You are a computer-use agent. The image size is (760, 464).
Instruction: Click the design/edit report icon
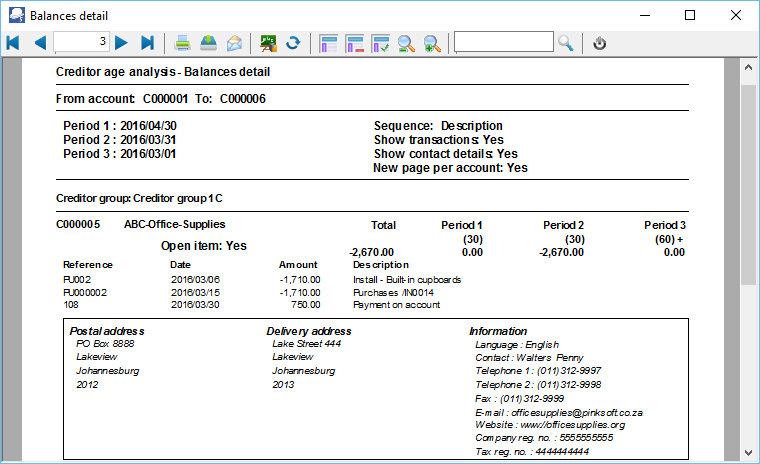[x=268, y=43]
